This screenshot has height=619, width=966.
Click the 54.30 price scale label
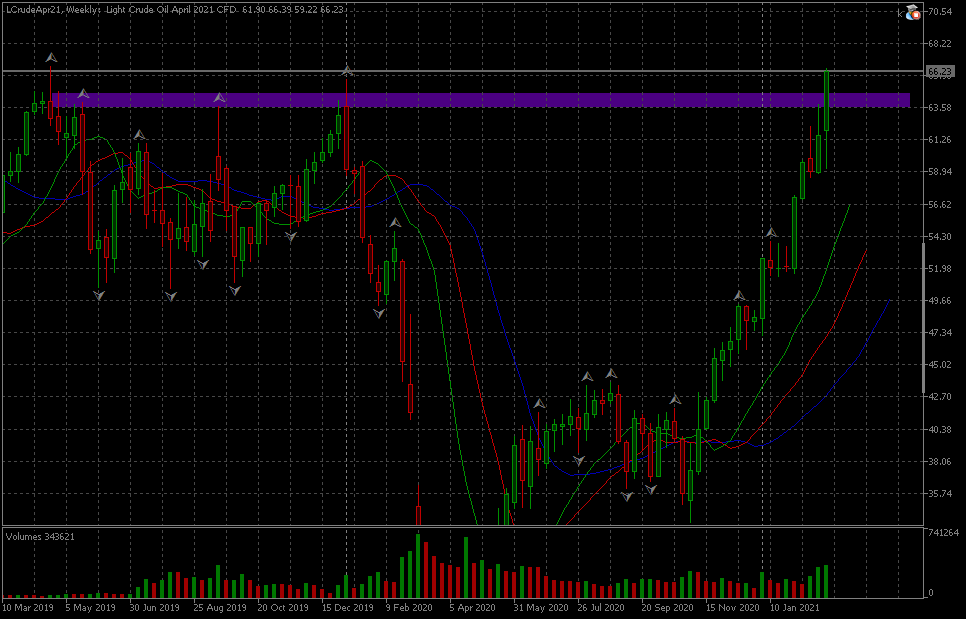click(940, 237)
